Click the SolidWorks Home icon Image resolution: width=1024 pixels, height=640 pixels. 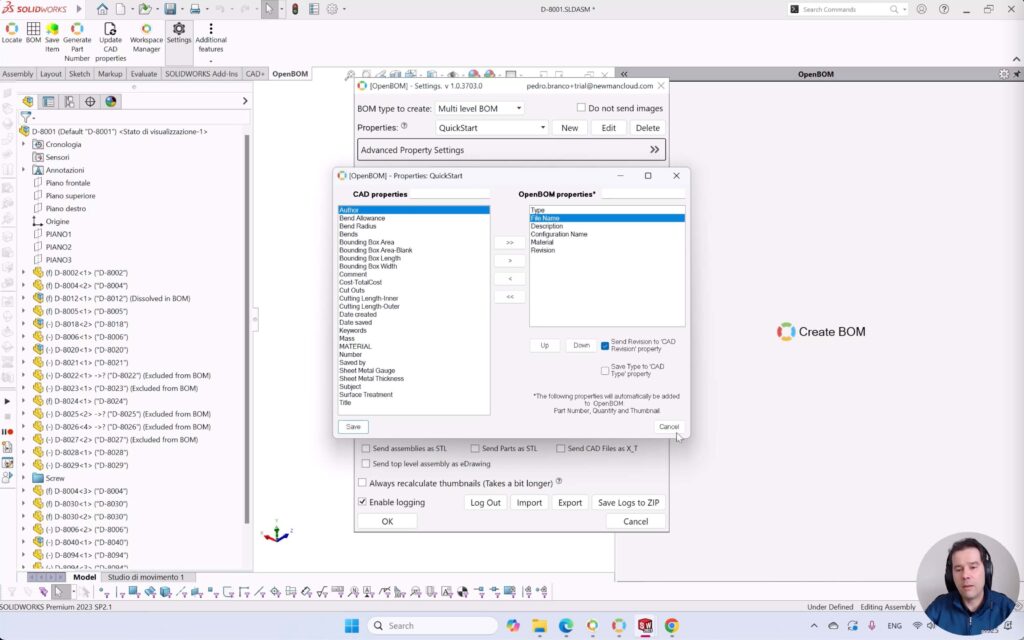pyautogui.click(x=103, y=9)
